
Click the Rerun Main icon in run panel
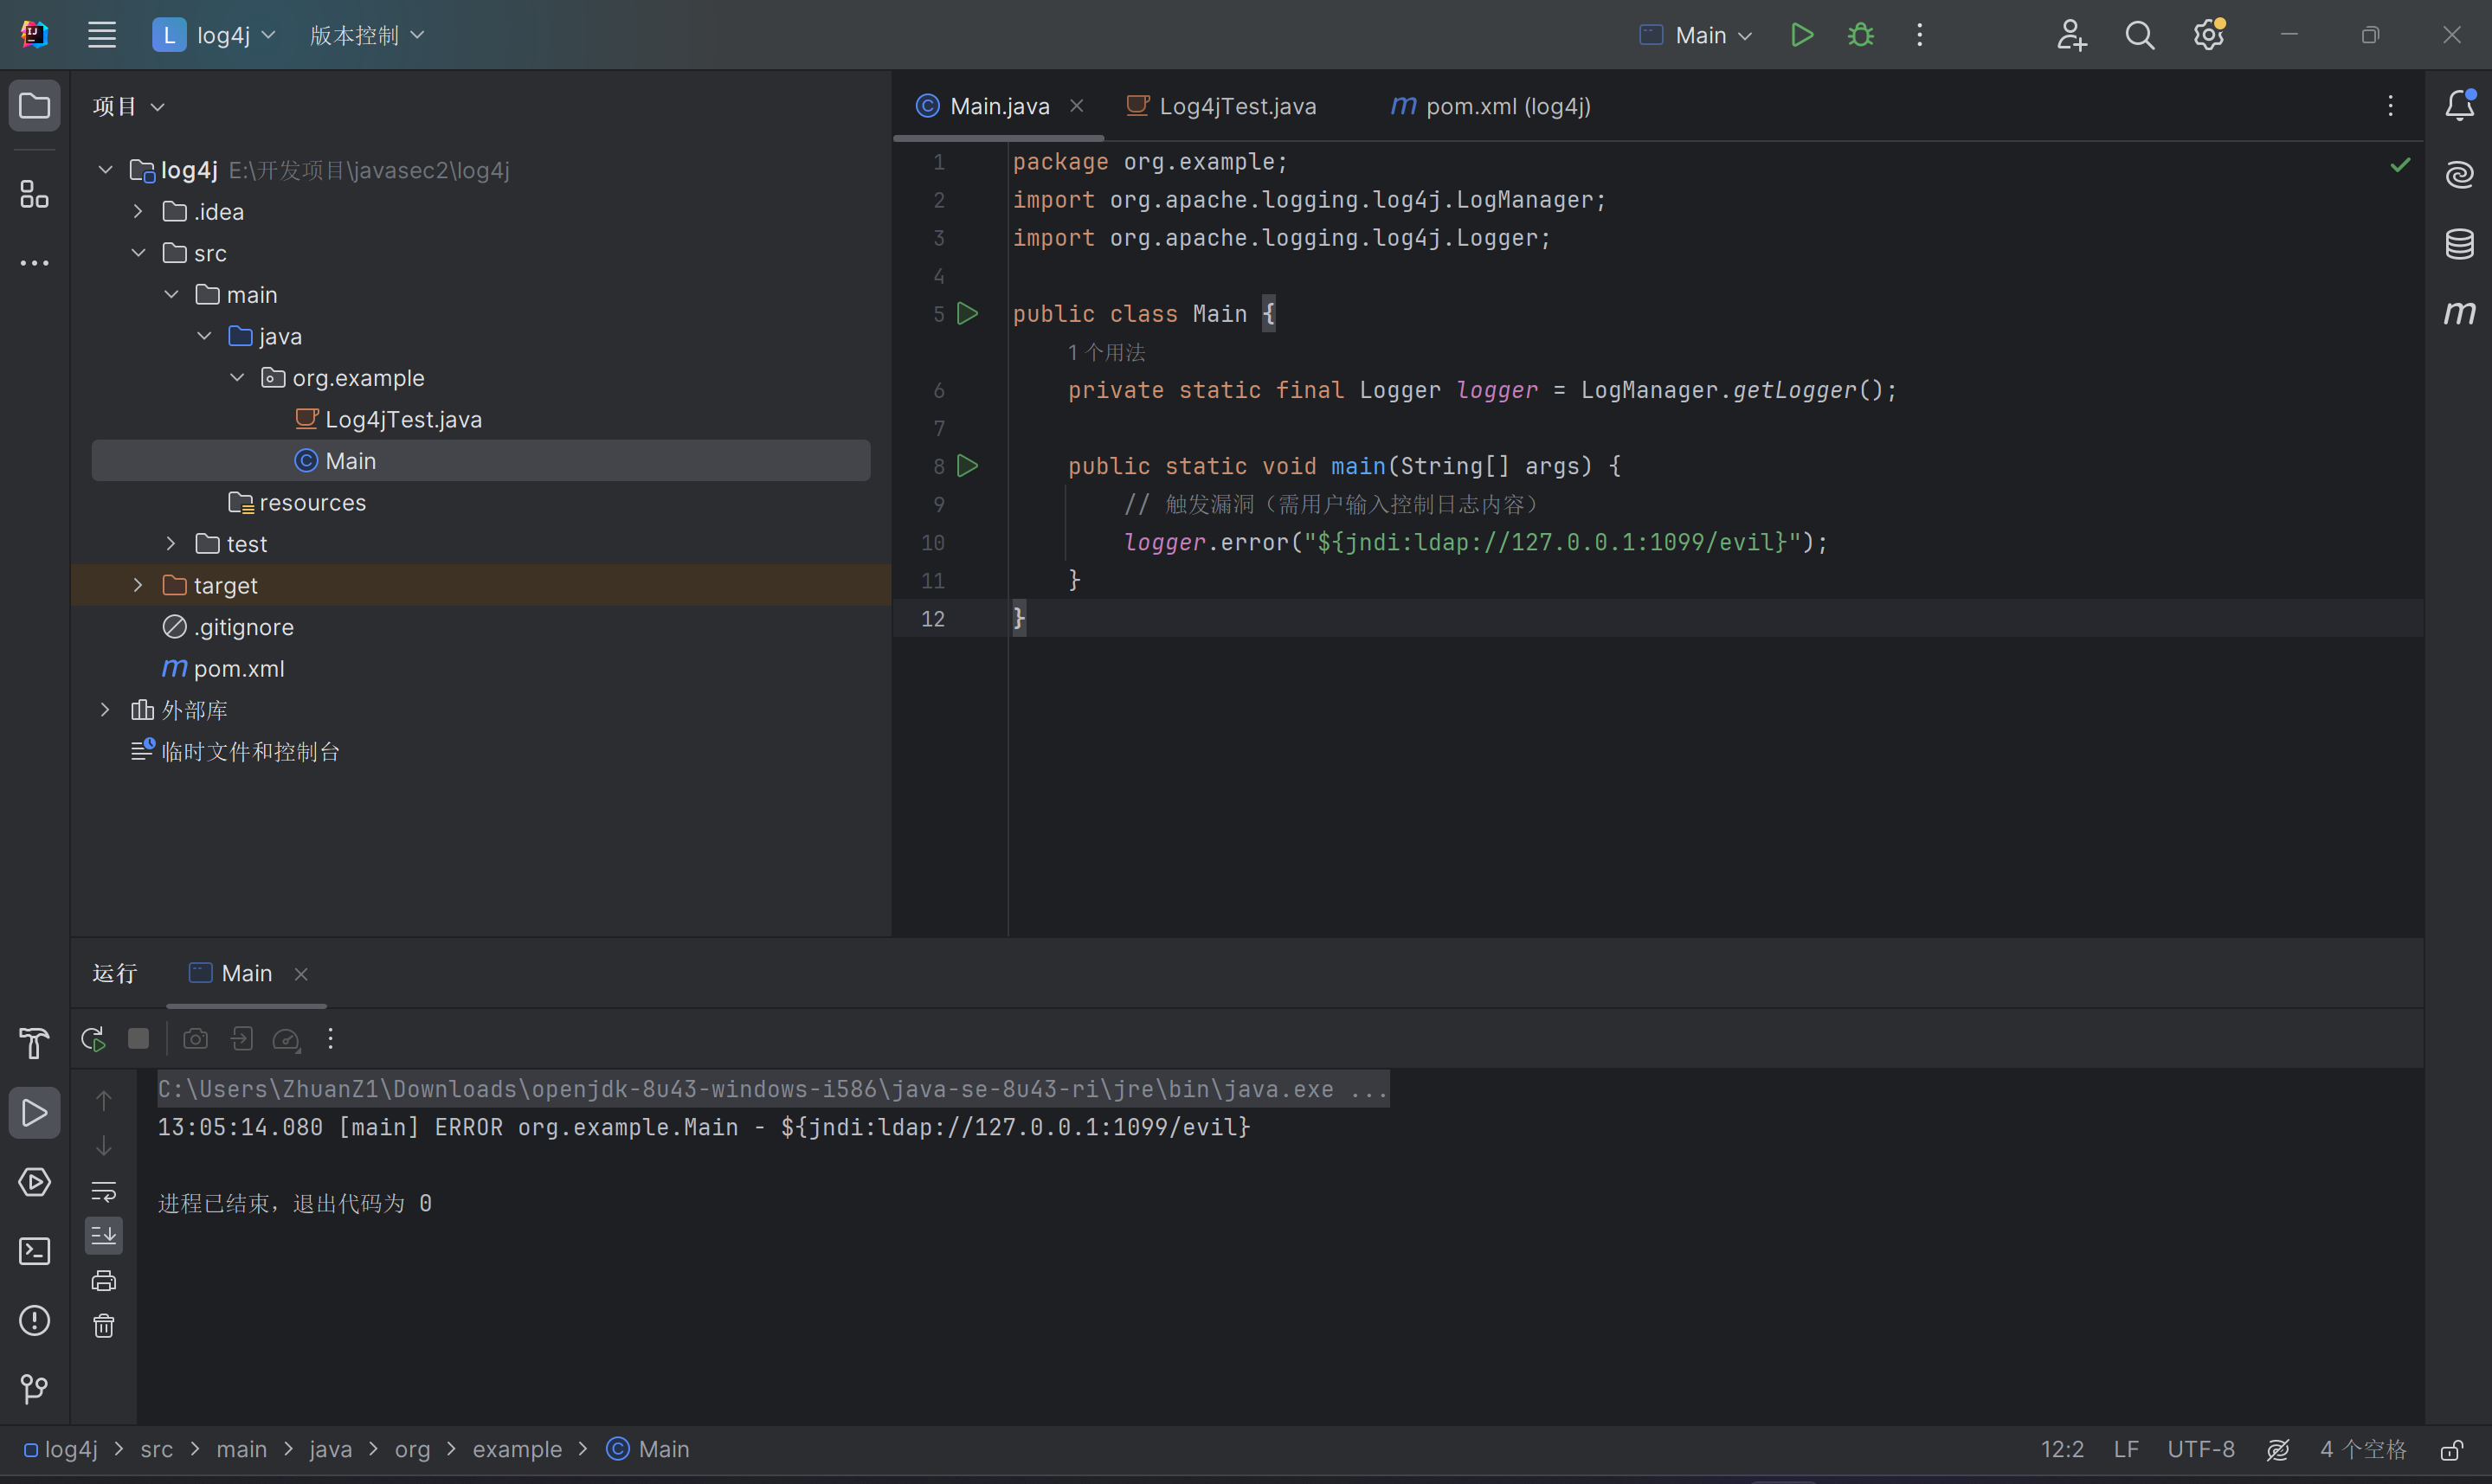(93, 1039)
